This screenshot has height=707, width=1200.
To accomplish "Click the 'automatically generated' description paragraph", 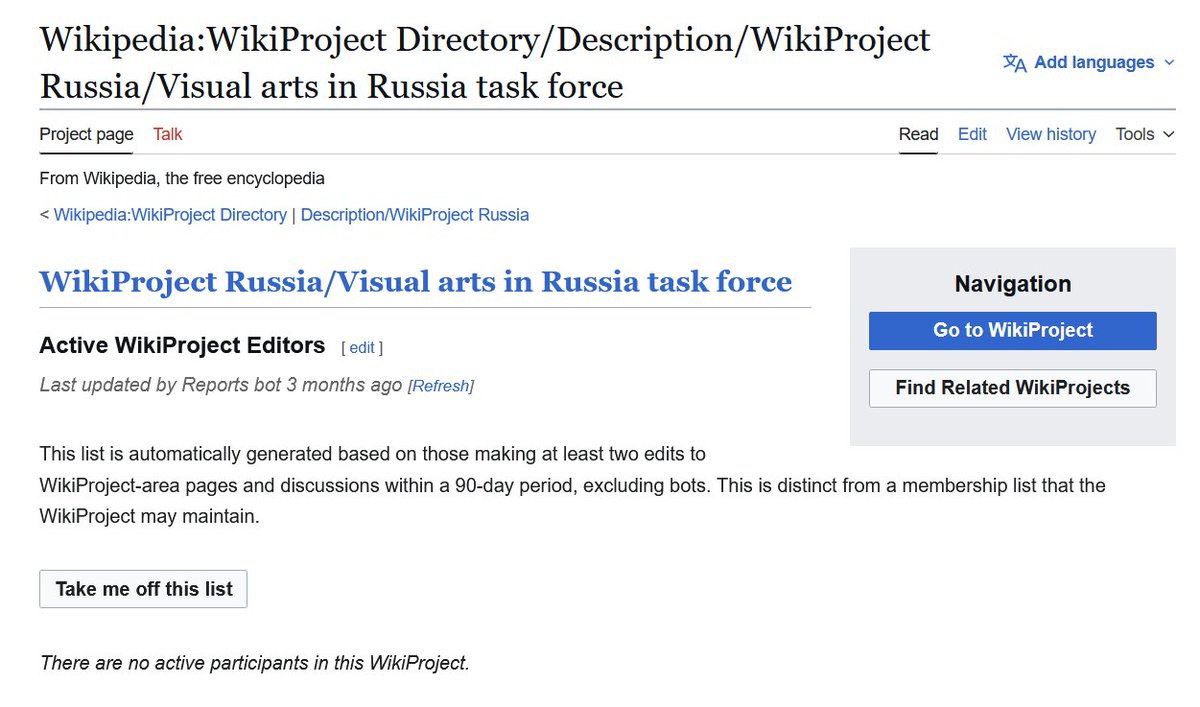I will 572,486.
